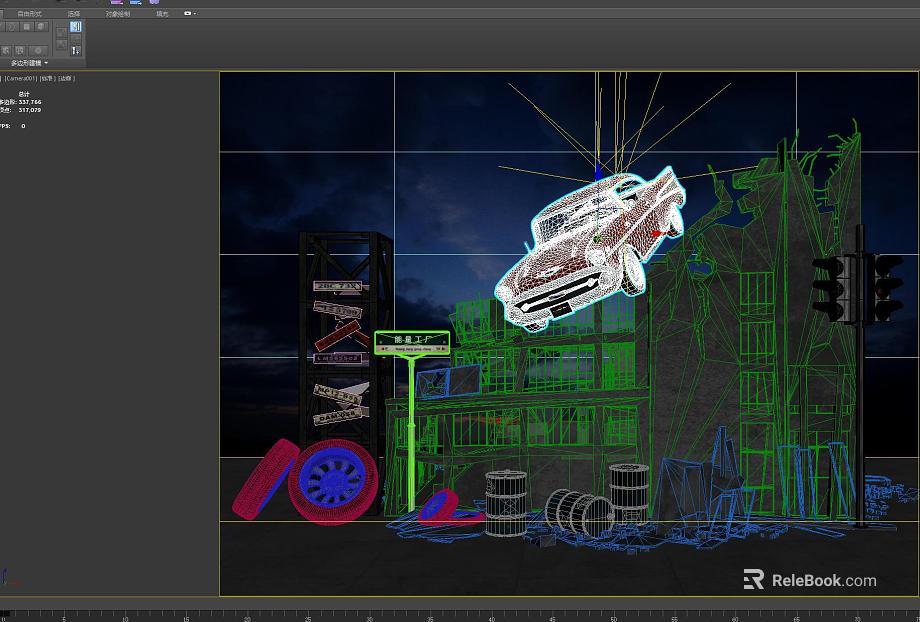
Task: Select the Border sub-object level icon
Action: pos(12,26)
